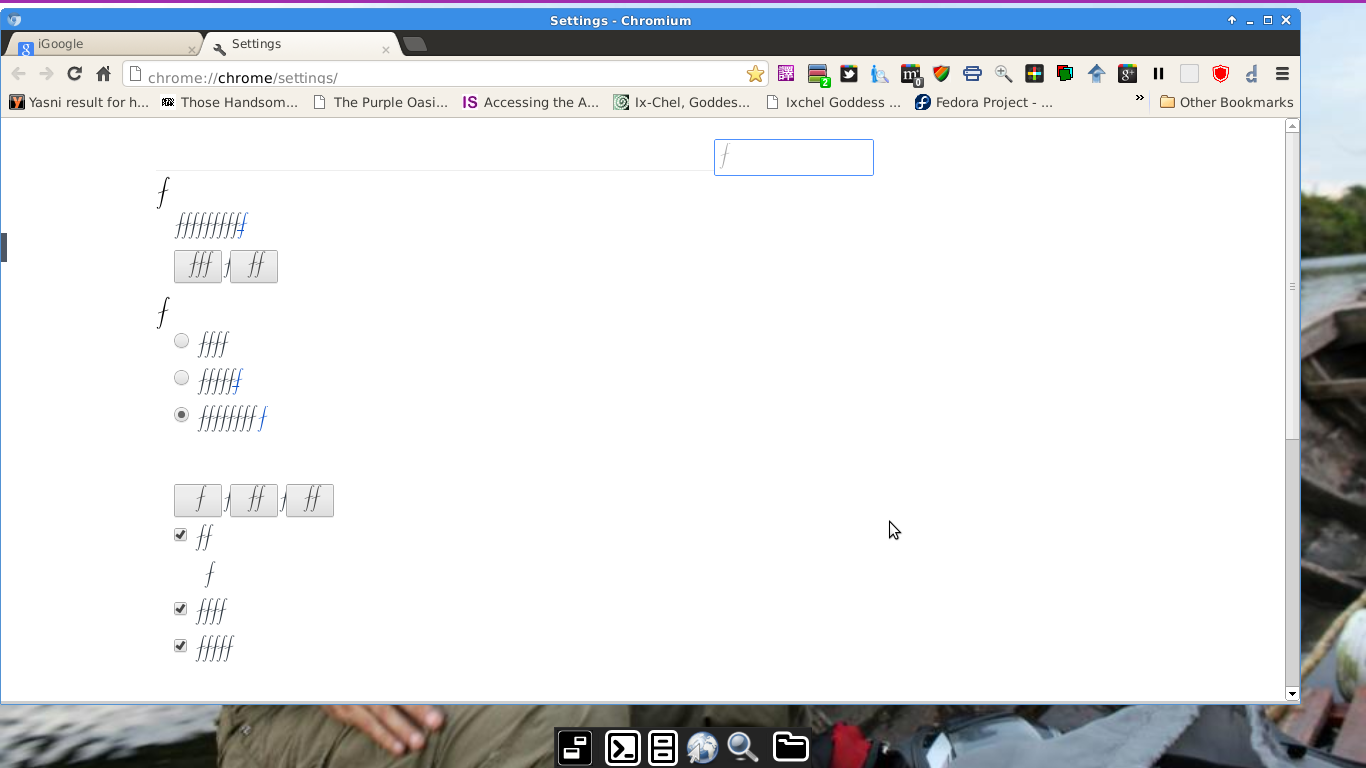Click the blue 'd' extension icon

(x=1251, y=74)
